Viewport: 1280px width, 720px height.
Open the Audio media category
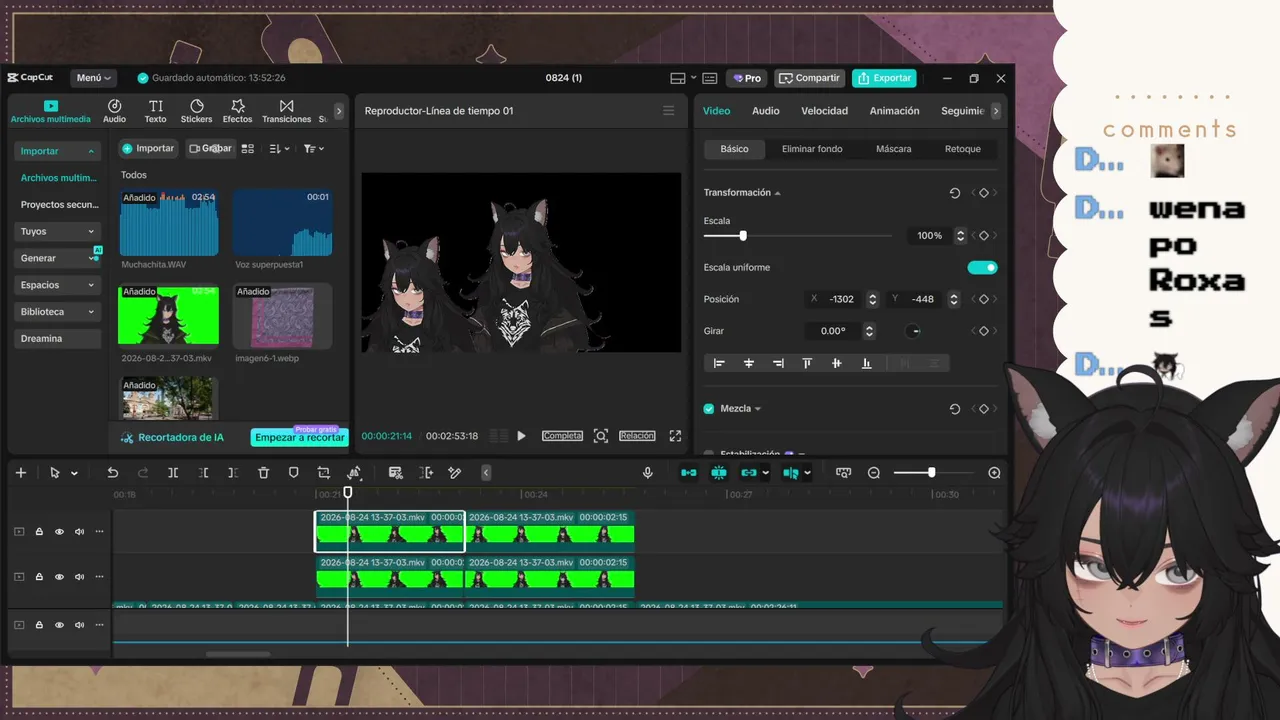(x=115, y=111)
